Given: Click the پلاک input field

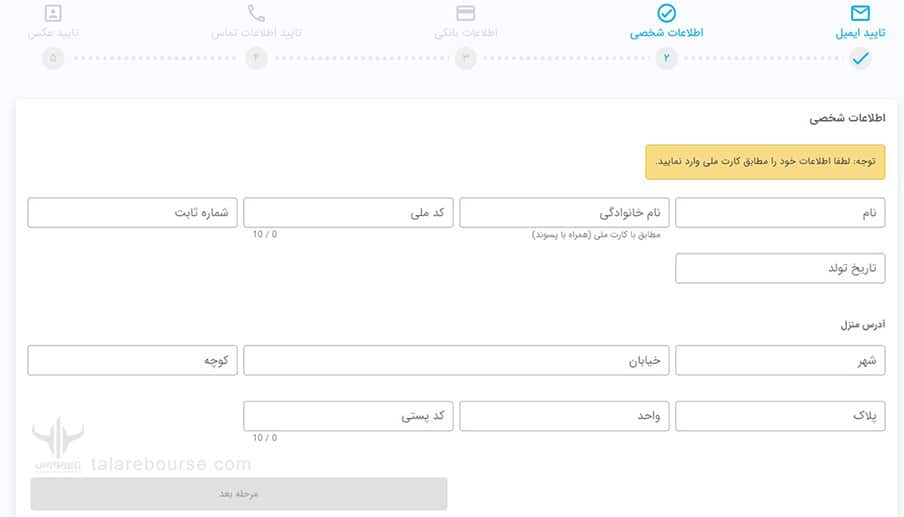Looking at the screenshot, I should [x=780, y=416].
